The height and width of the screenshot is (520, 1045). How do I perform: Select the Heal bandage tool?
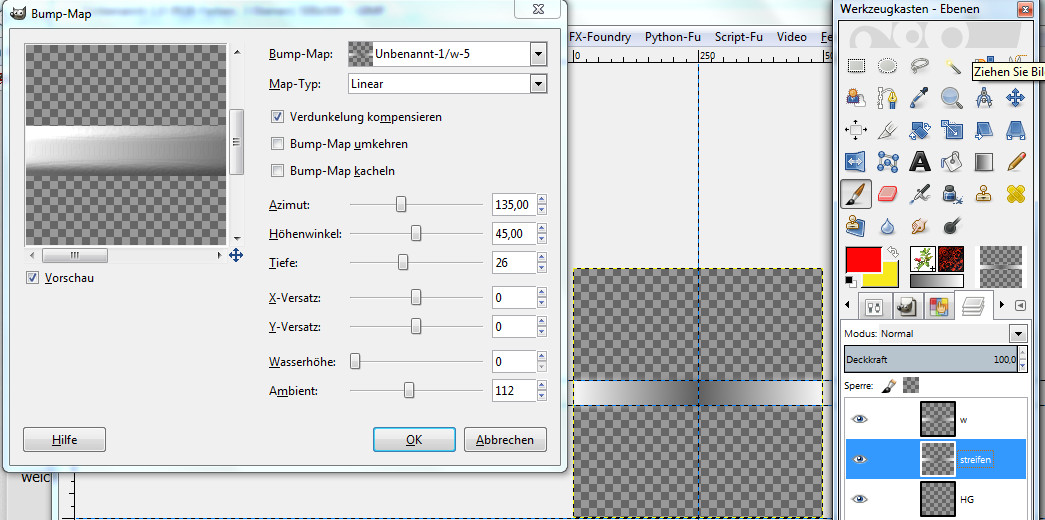1016,195
